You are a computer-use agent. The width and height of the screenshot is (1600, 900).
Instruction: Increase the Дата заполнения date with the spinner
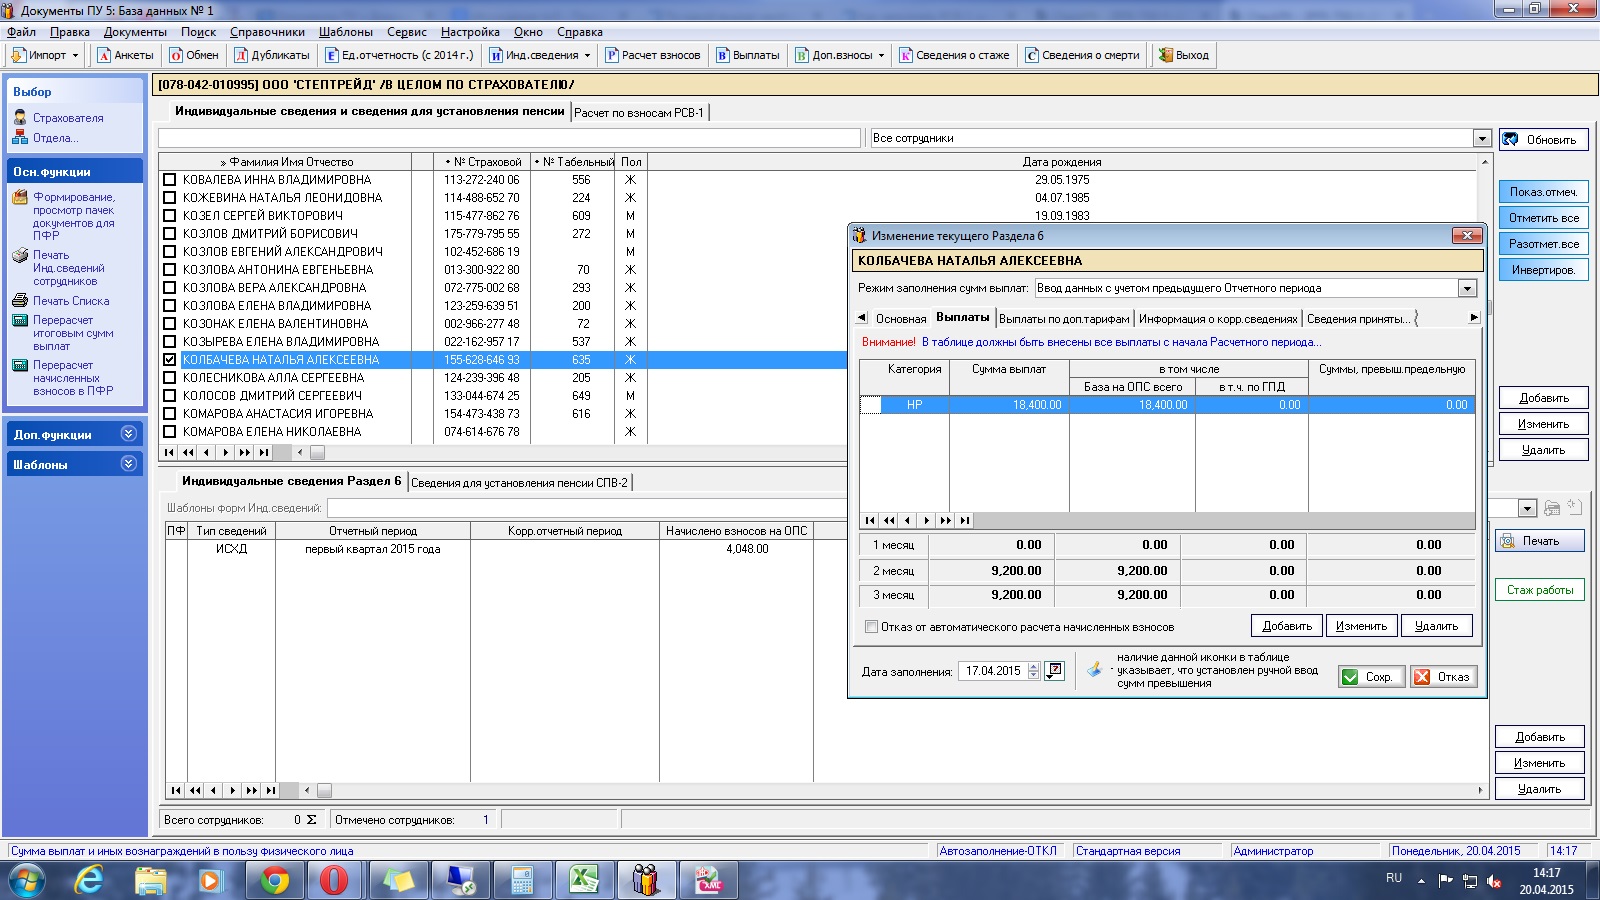pos(1034,666)
